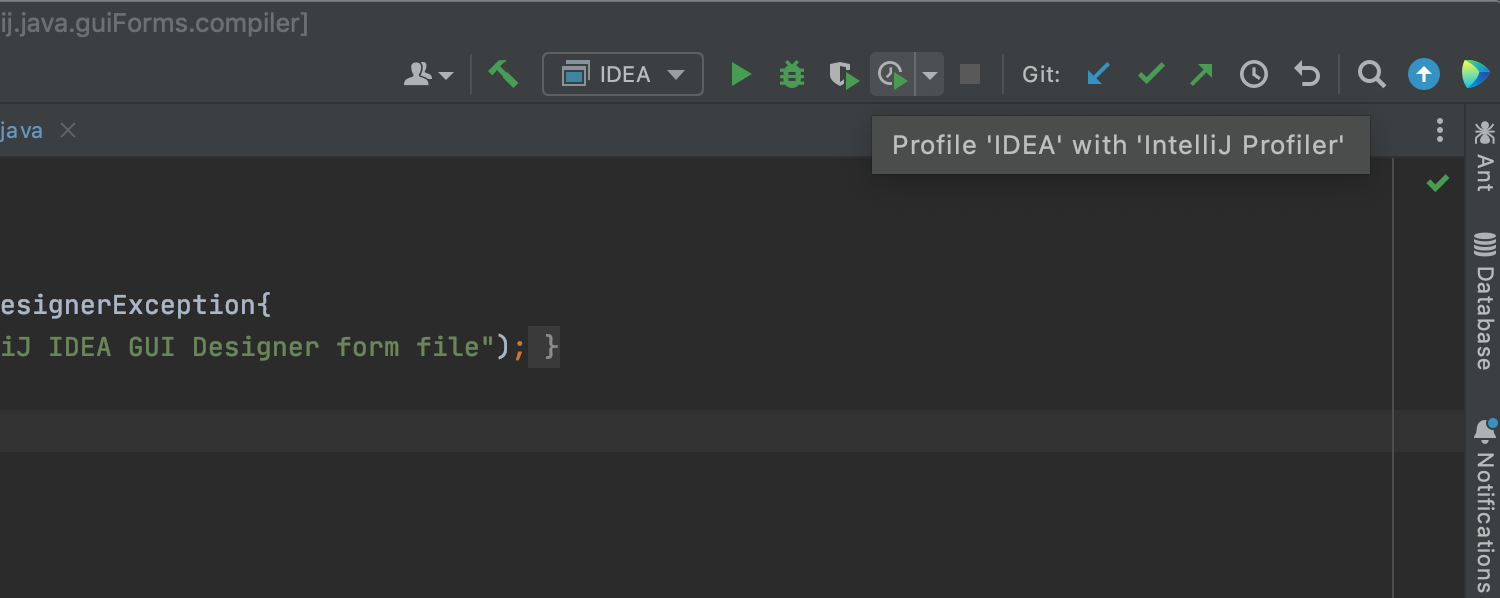Start debugging with the bug icon

[792, 74]
